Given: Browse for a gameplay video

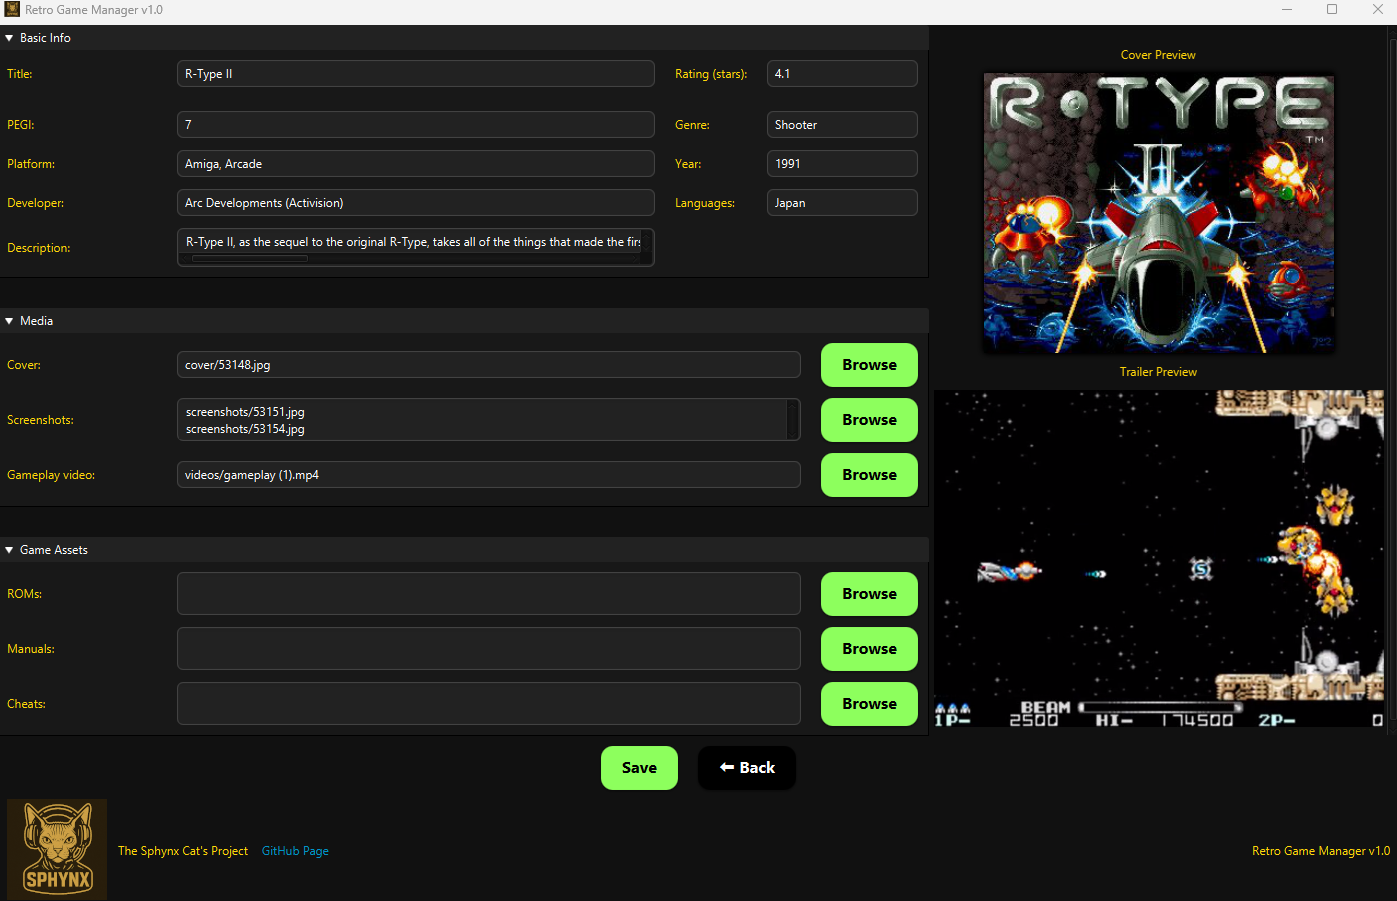Looking at the screenshot, I should [x=868, y=475].
